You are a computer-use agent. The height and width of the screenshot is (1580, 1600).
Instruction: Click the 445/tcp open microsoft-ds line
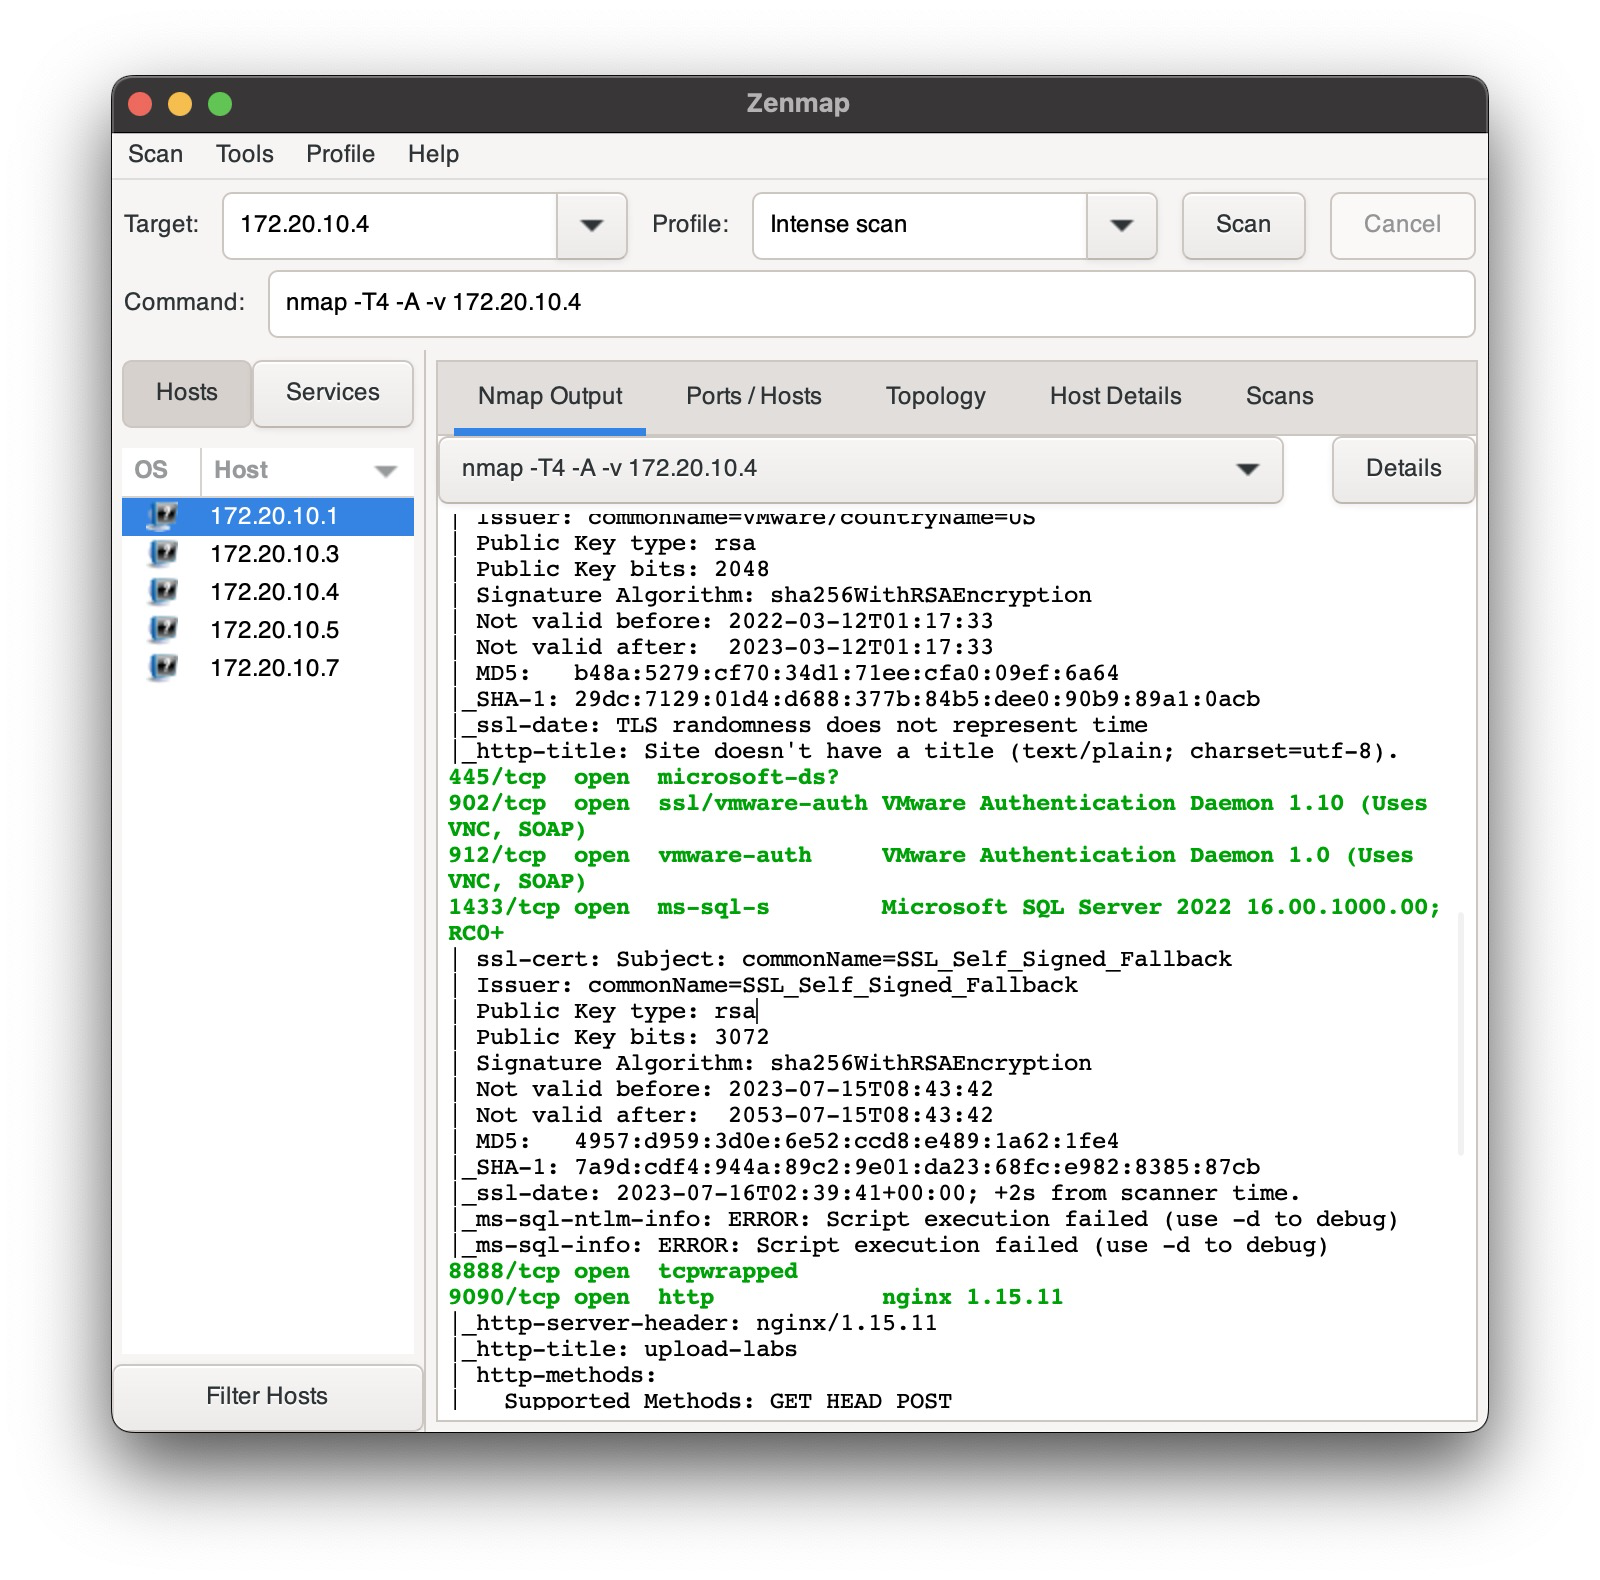click(x=643, y=778)
